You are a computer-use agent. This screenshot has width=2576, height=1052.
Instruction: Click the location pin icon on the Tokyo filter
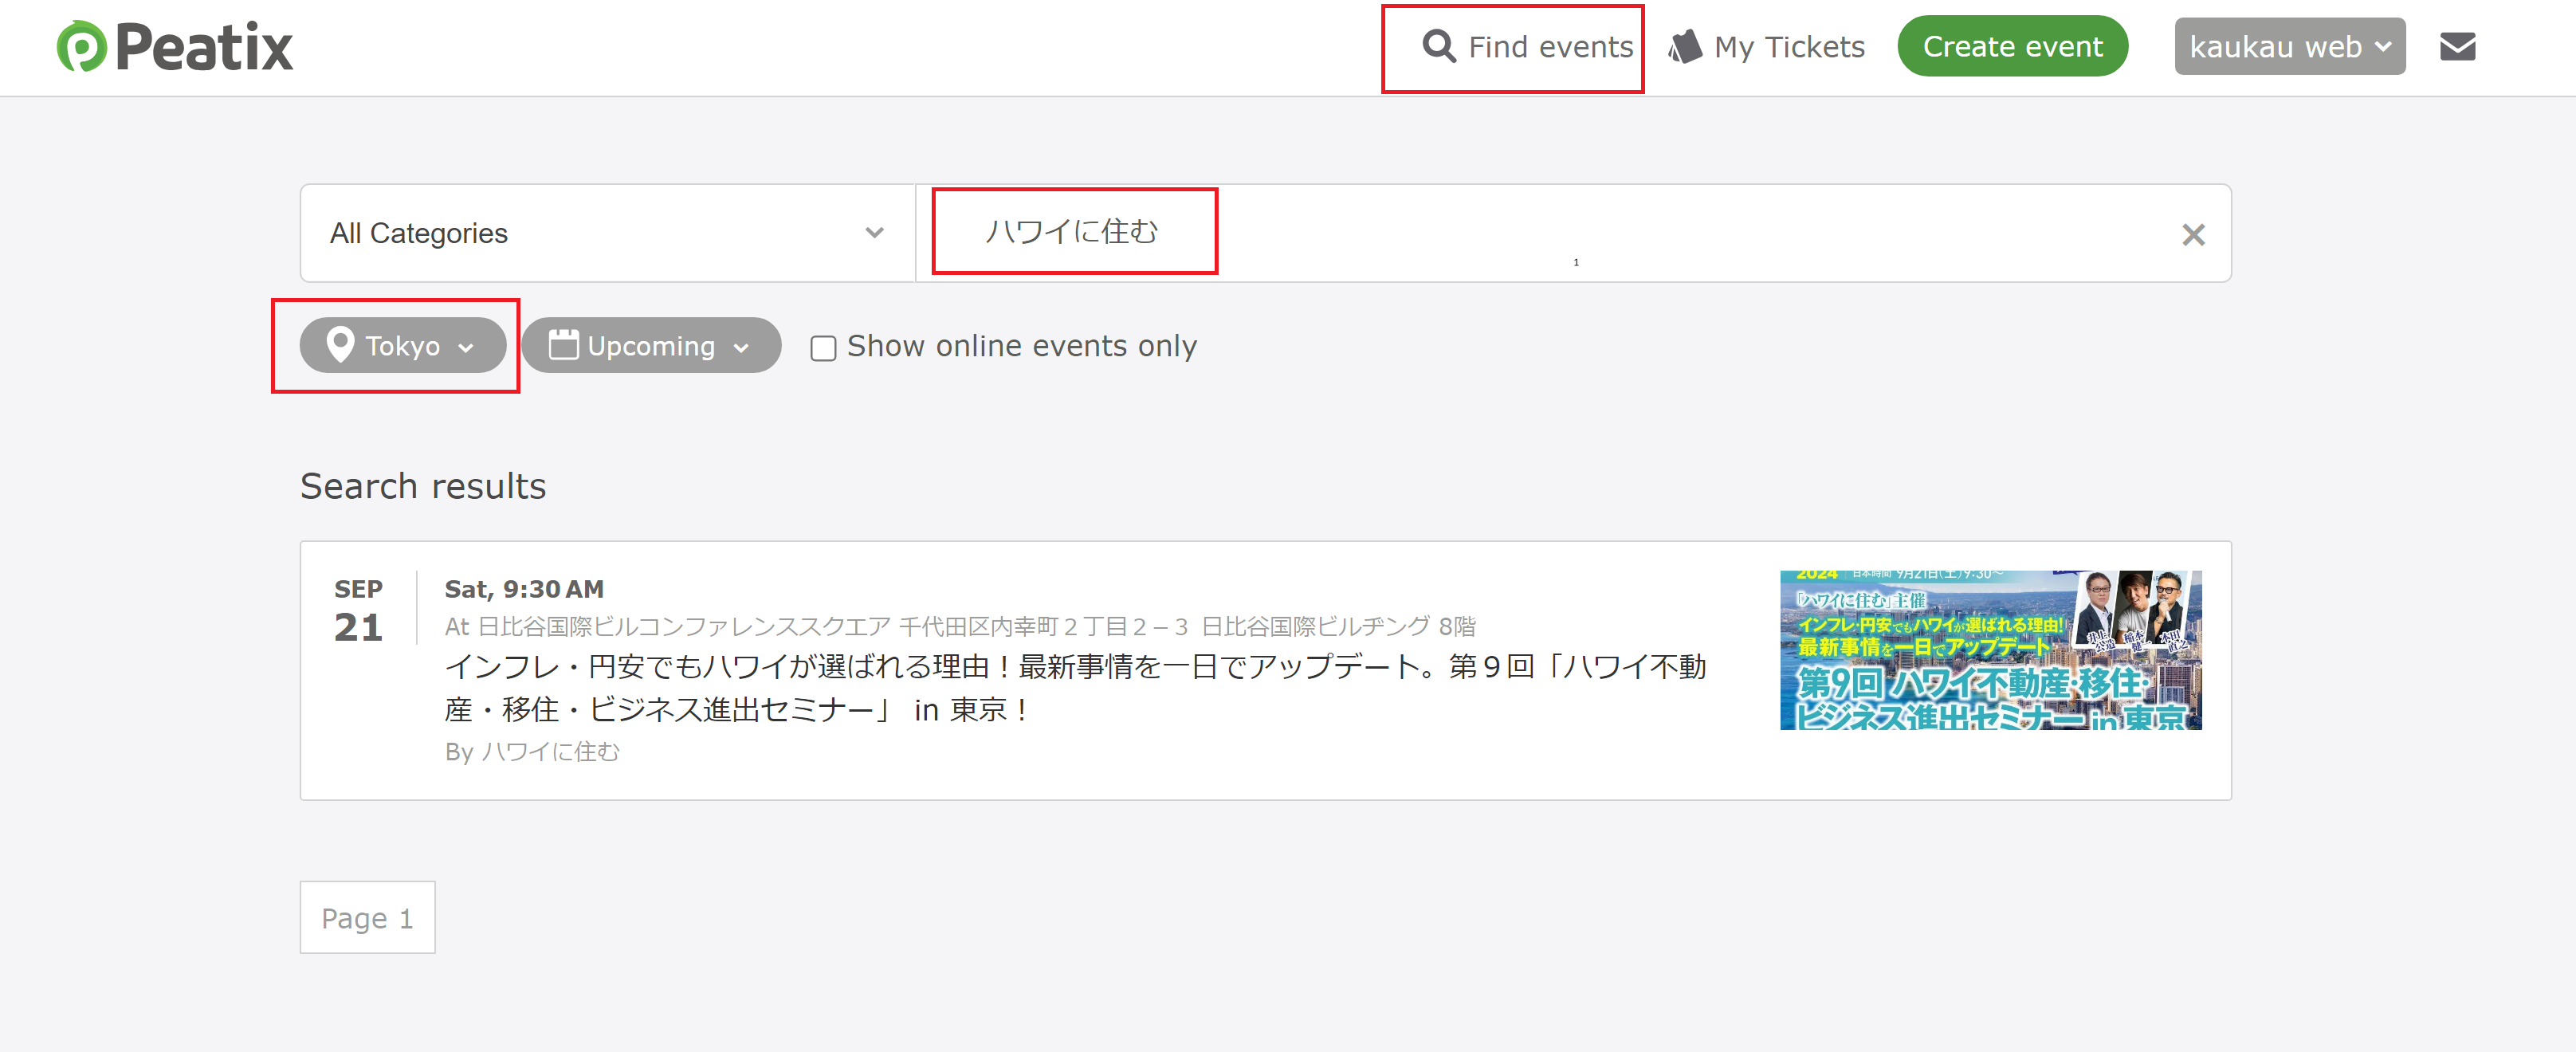tap(341, 345)
